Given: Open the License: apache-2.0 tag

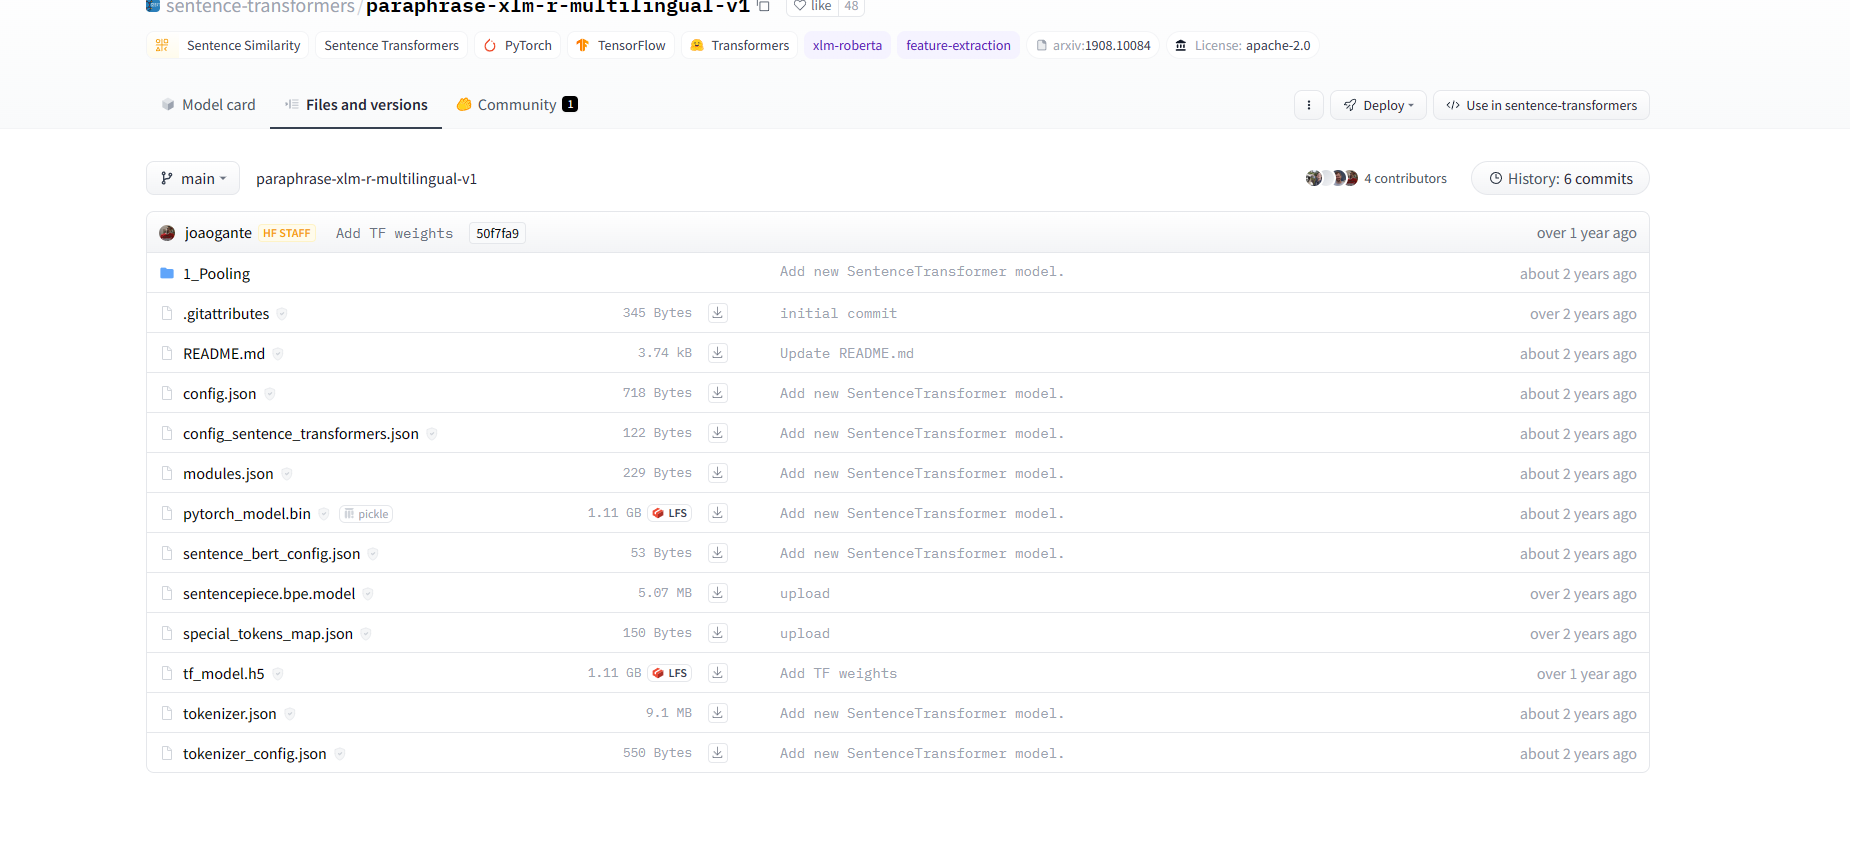Looking at the screenshot, I should coord(1243,45).
